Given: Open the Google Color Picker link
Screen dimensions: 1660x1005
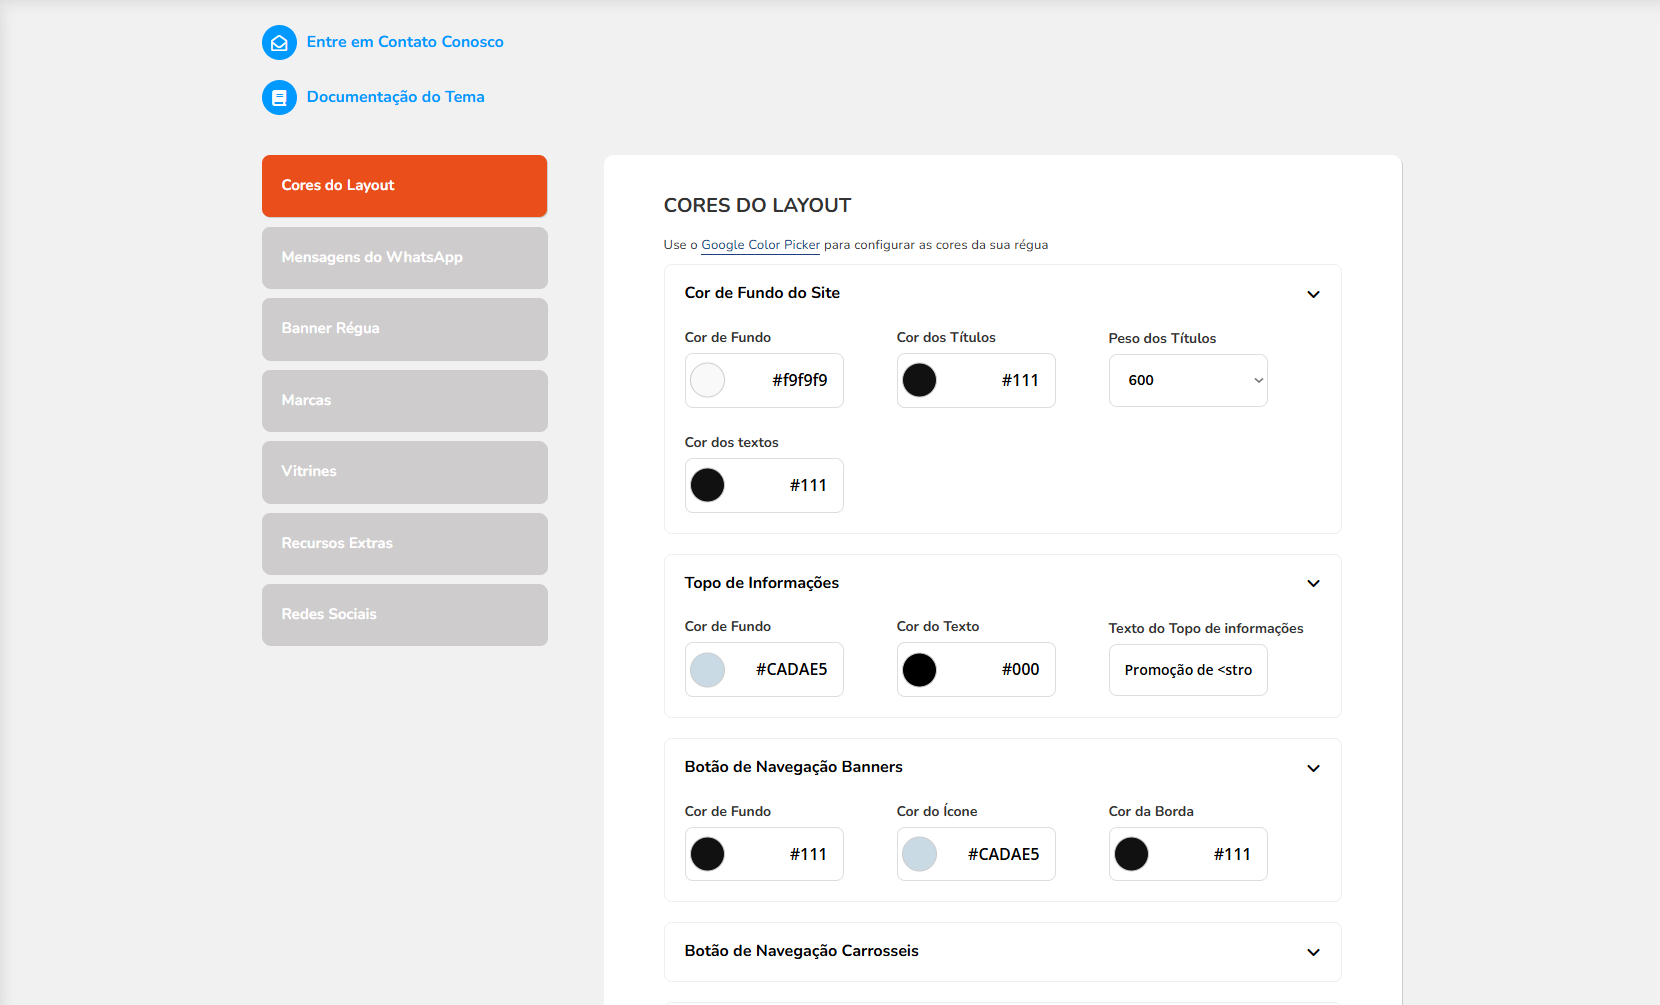Looking at the screenshot, I should [x=760, y=245].
